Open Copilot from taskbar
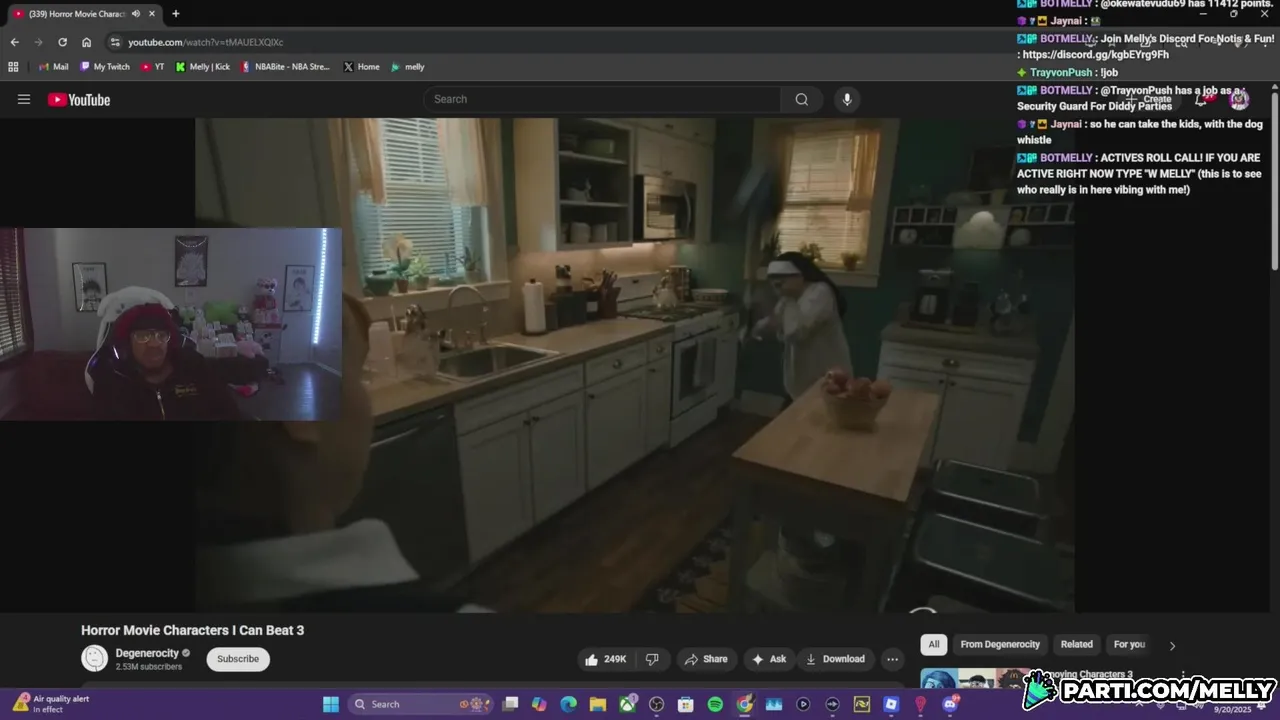Viewport: 1280px width, 720px height. click(540, 704)
